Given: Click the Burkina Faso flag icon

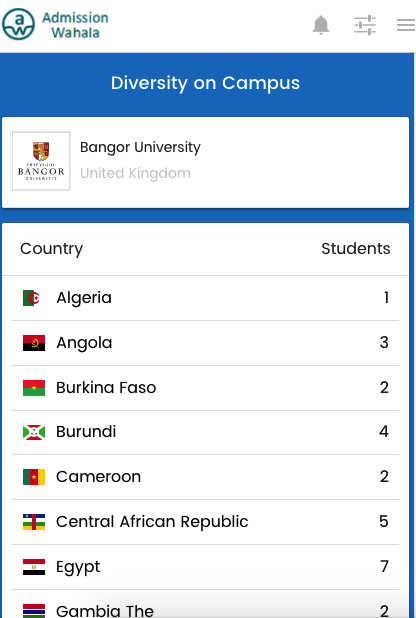Looking at the screenshot, I should (x=34, y=388).
